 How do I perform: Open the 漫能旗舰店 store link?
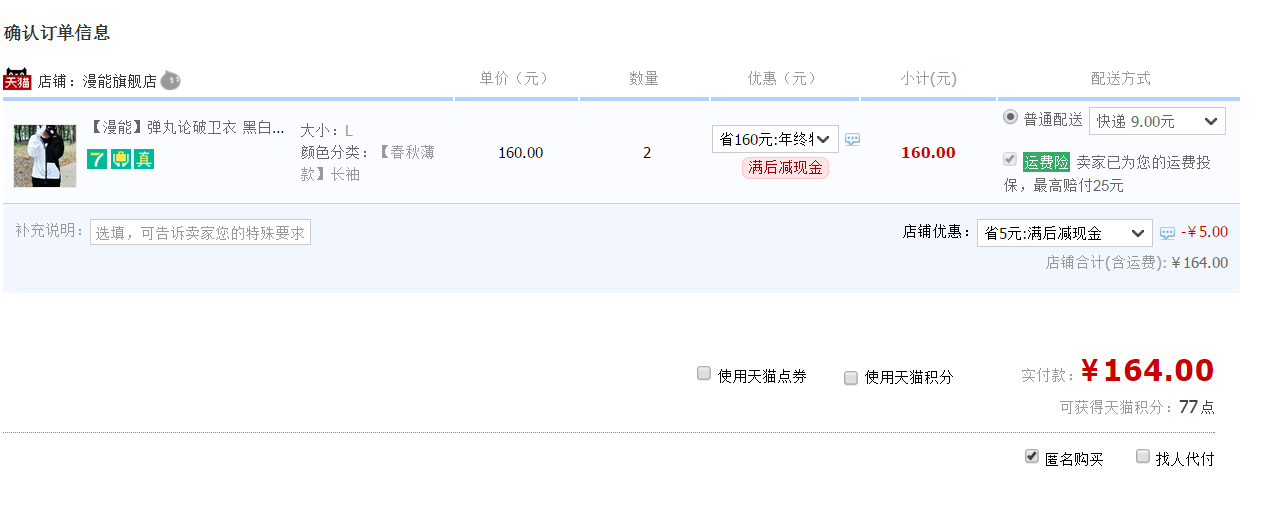point(119,81)
